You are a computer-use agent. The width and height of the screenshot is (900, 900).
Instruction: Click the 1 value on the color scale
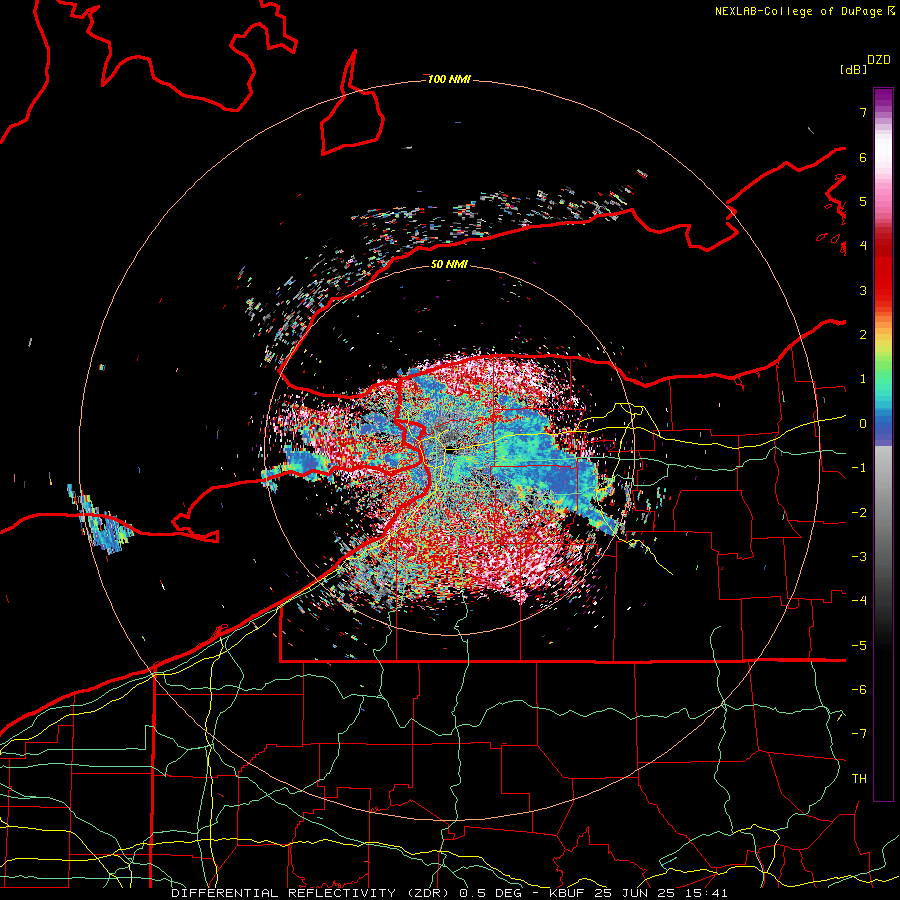coord(863,379)
